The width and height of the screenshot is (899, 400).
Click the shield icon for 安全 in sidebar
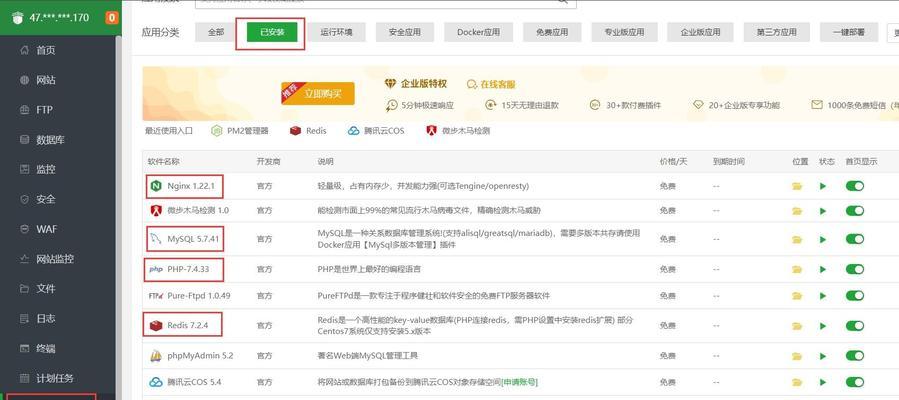coord(24,199)
